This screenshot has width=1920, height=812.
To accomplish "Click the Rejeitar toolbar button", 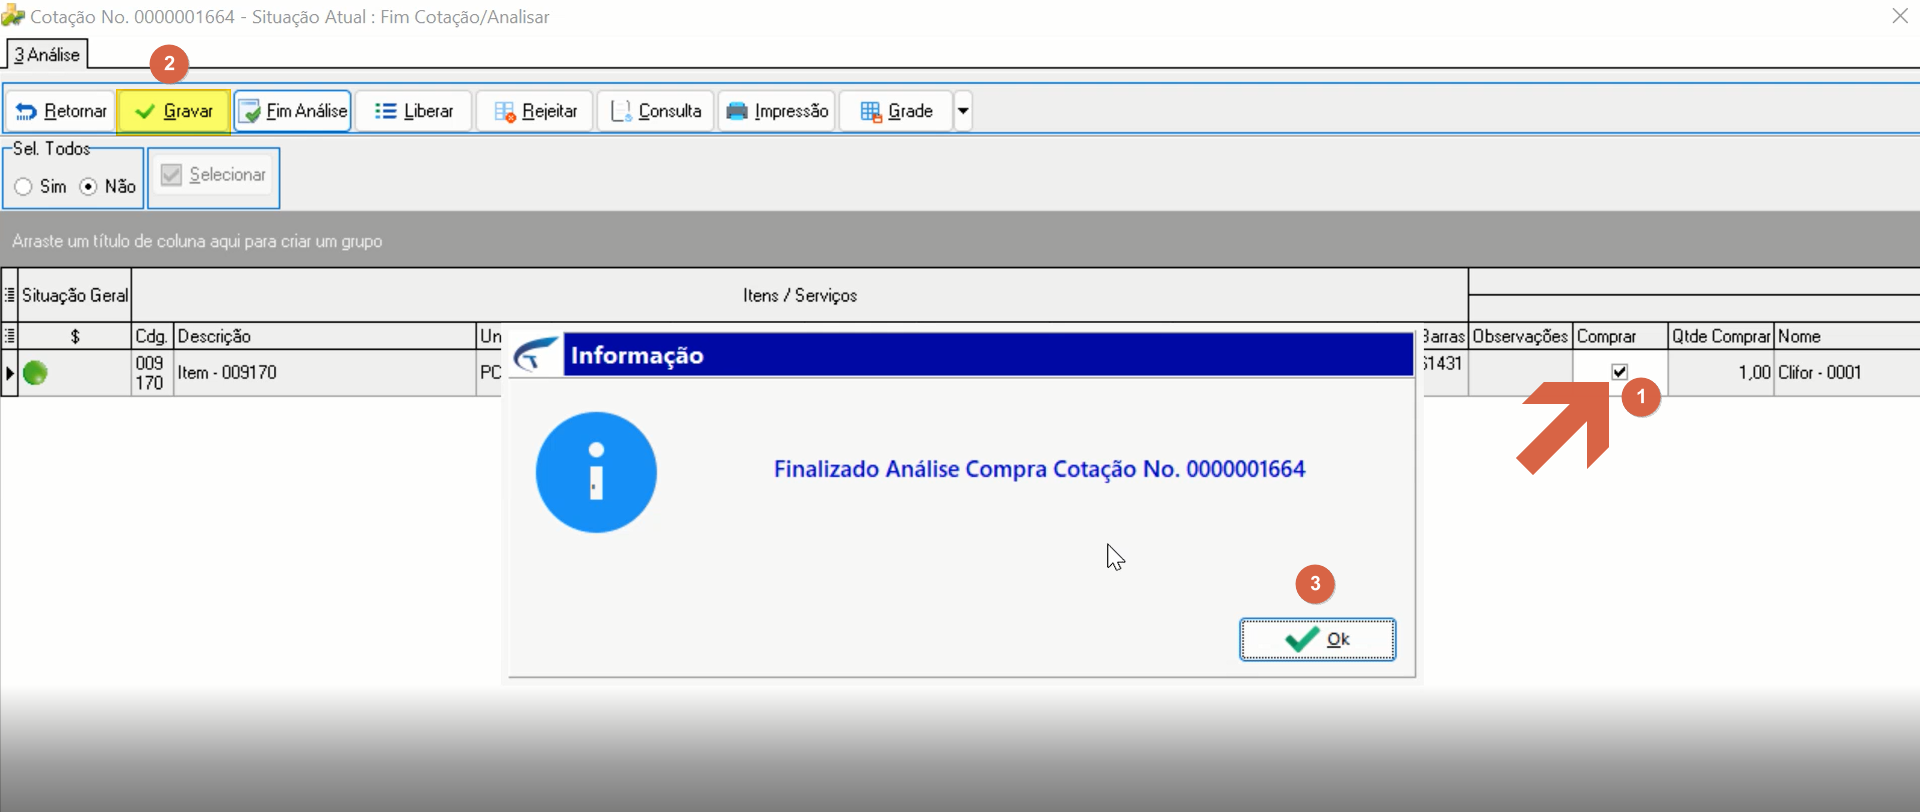I will 535,111.
